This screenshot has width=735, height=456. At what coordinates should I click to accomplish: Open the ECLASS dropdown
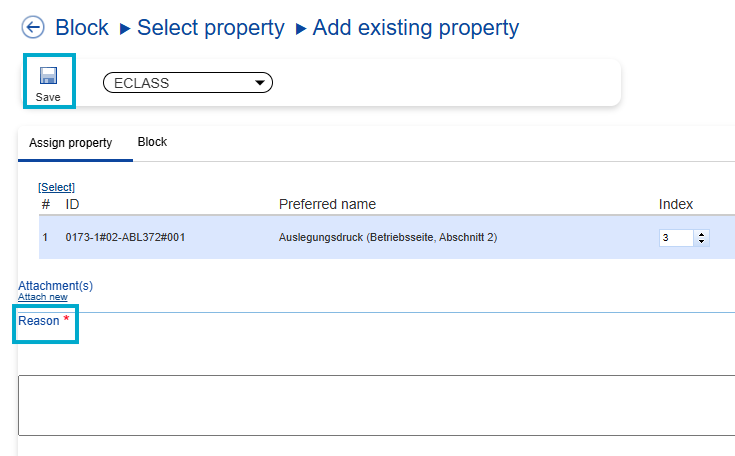[x=188, y=83]
